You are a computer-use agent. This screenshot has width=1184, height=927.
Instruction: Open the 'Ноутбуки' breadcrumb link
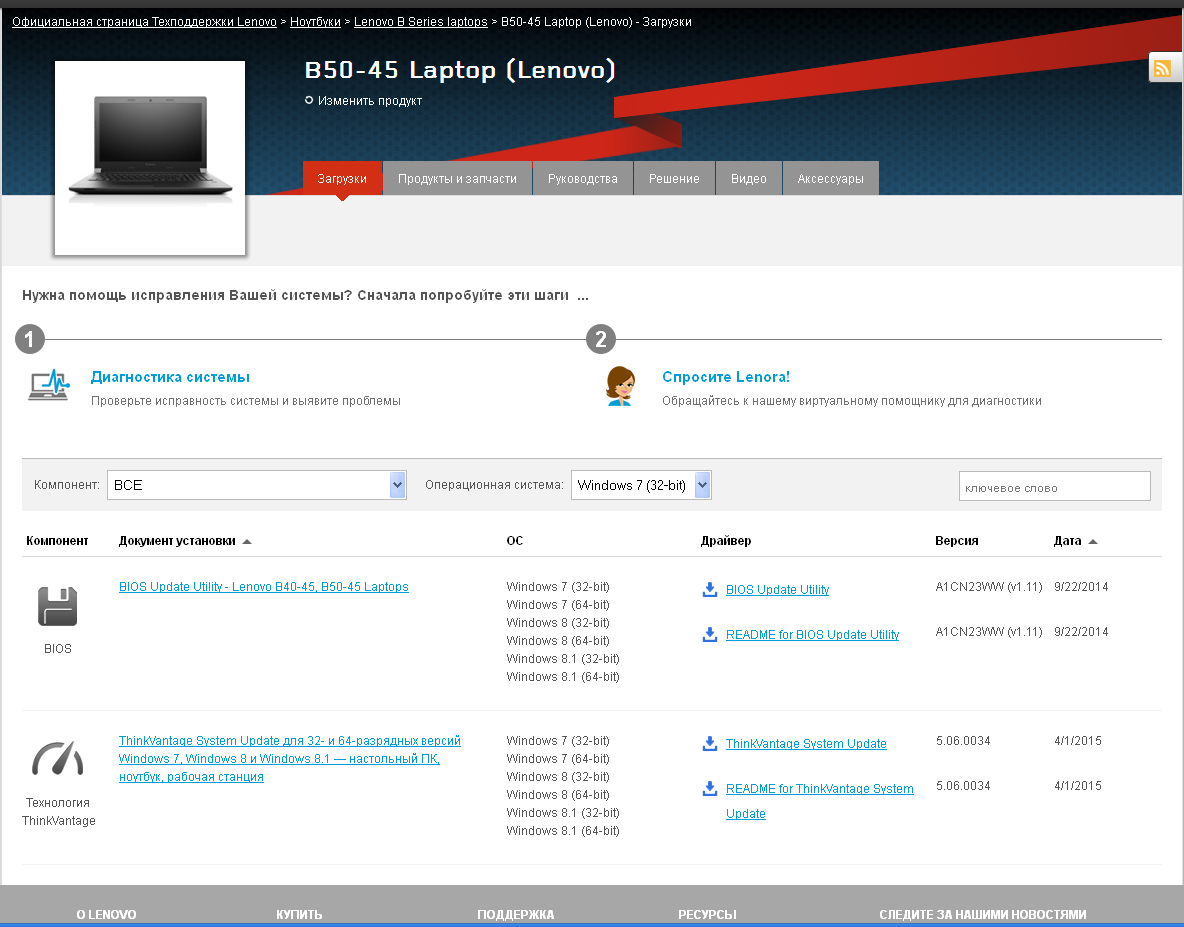(x=316, y=22)
